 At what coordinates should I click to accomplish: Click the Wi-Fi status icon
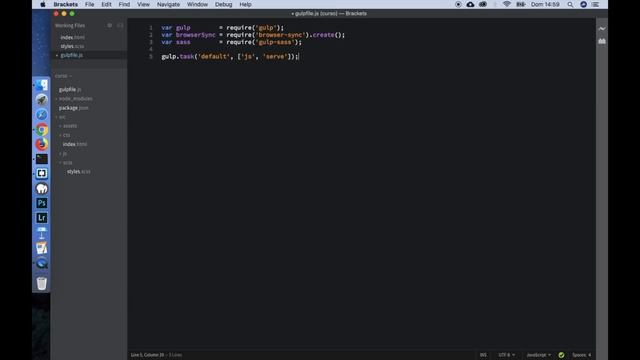pos(507,4)
